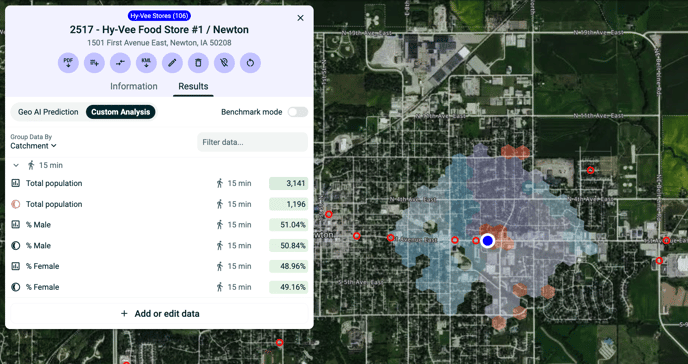The width and height of the screenshot is (688, 364).
Task: Toggle Benchmark mode switch
Action: 297,112
